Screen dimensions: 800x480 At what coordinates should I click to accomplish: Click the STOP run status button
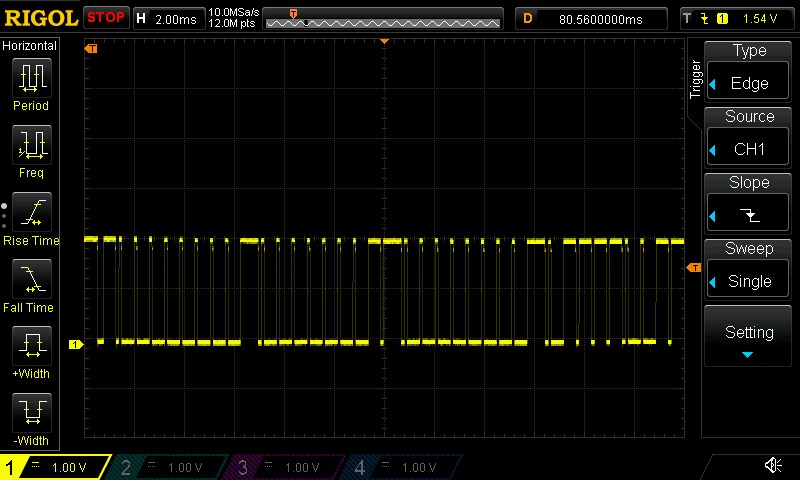point(106,17)
